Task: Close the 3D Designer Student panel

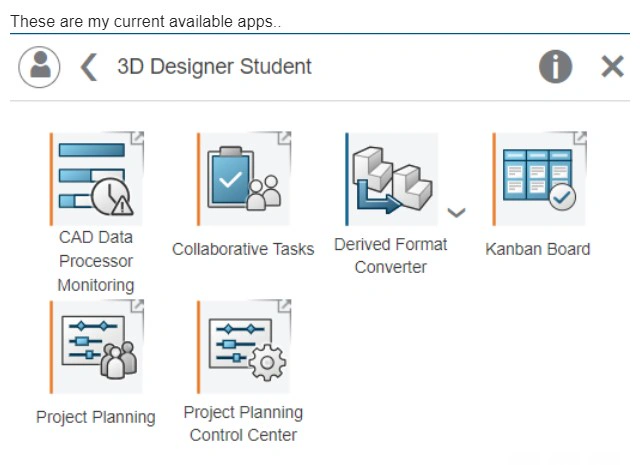Action: (x=612, y=67)
